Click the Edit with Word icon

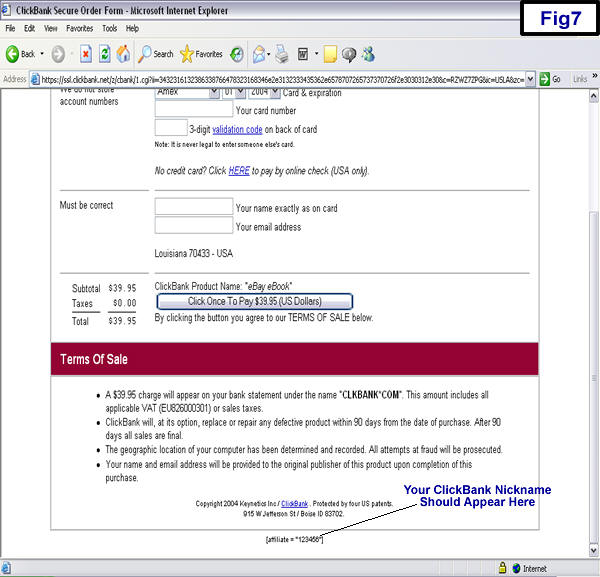(303, 54)
